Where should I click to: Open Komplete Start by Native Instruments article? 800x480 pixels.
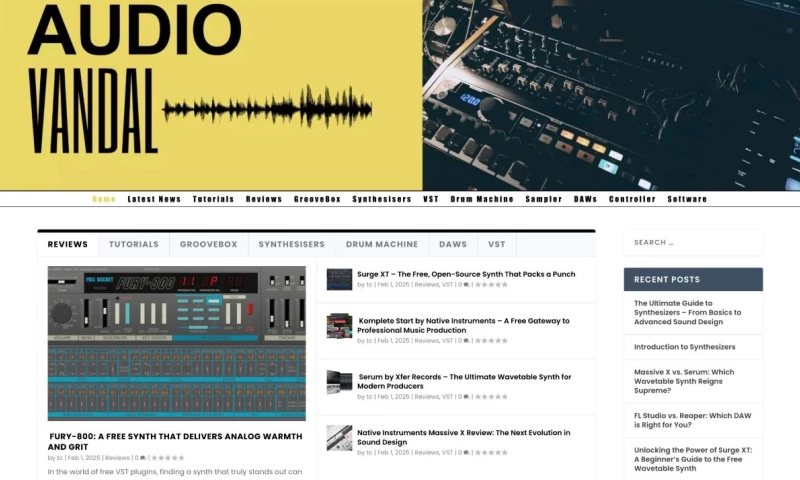463,325
